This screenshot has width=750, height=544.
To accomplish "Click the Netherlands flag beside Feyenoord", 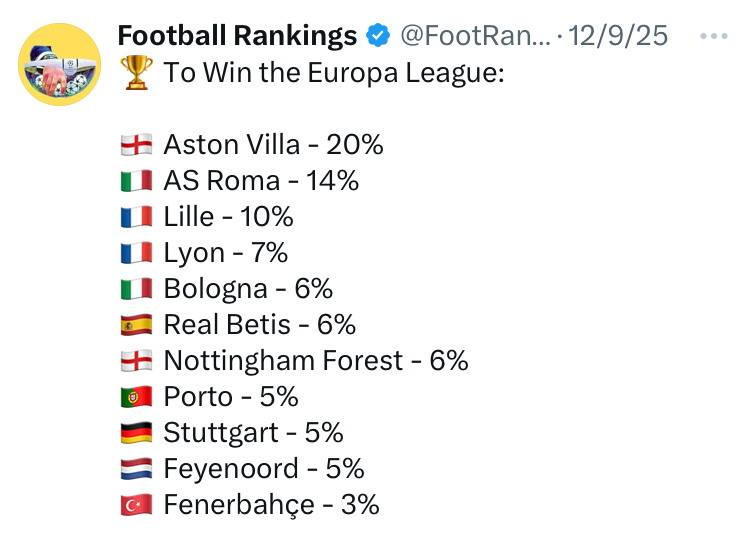I will [137, 468].
